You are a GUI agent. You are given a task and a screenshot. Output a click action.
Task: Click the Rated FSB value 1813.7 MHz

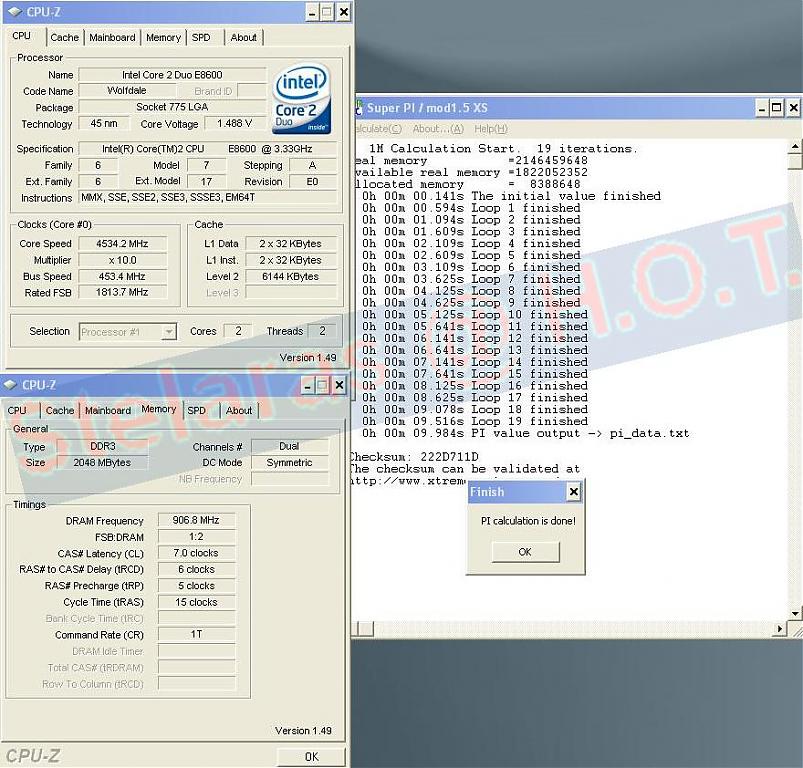click(x=122, y=292)
